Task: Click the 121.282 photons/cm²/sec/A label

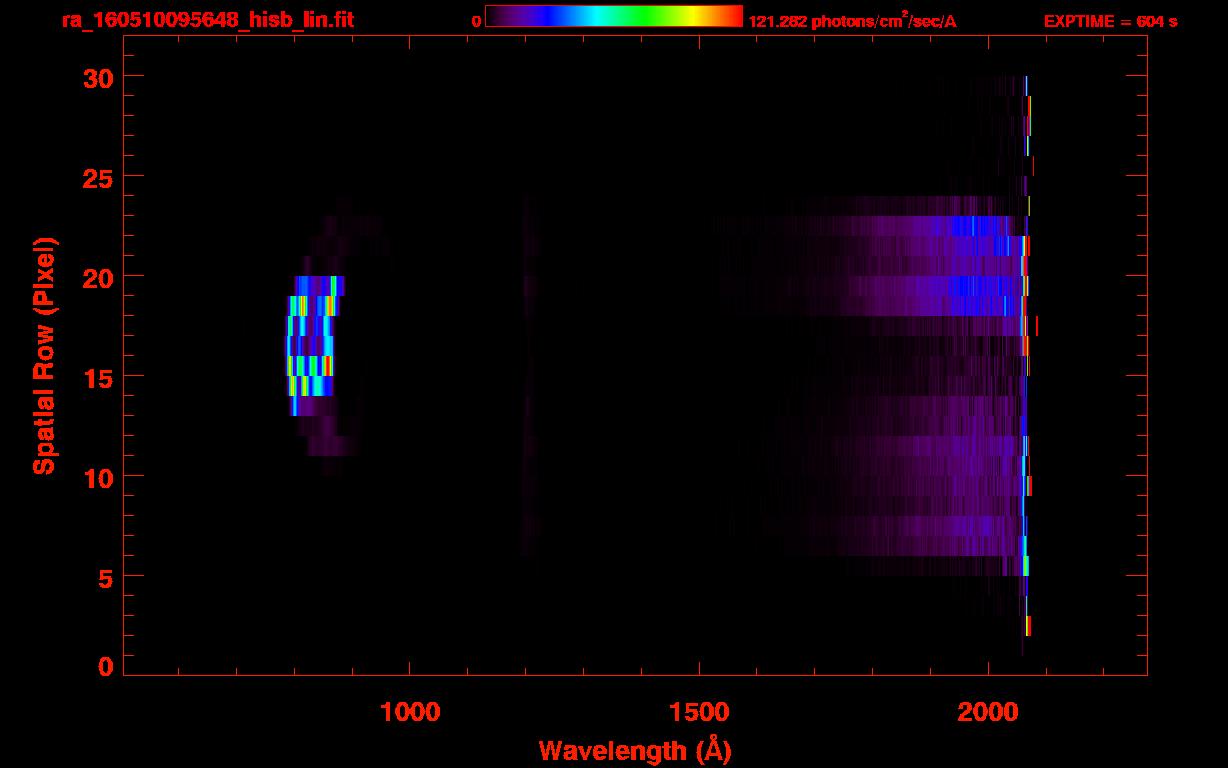Action: [852, 21]
